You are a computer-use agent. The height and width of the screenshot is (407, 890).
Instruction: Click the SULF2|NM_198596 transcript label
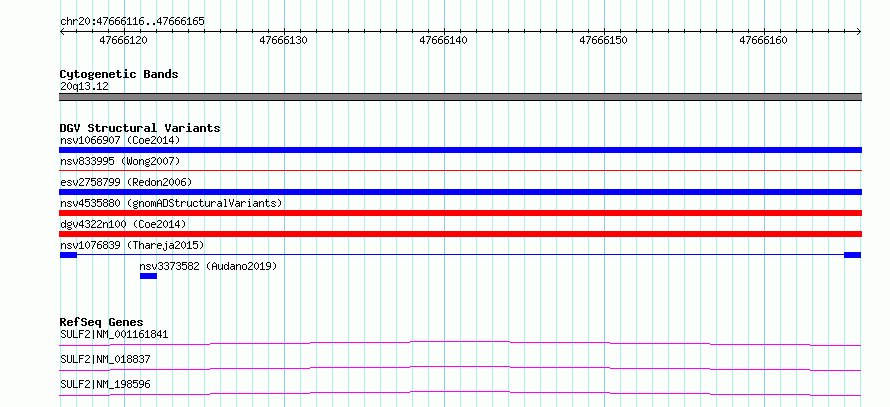click(x=105, y=384)
